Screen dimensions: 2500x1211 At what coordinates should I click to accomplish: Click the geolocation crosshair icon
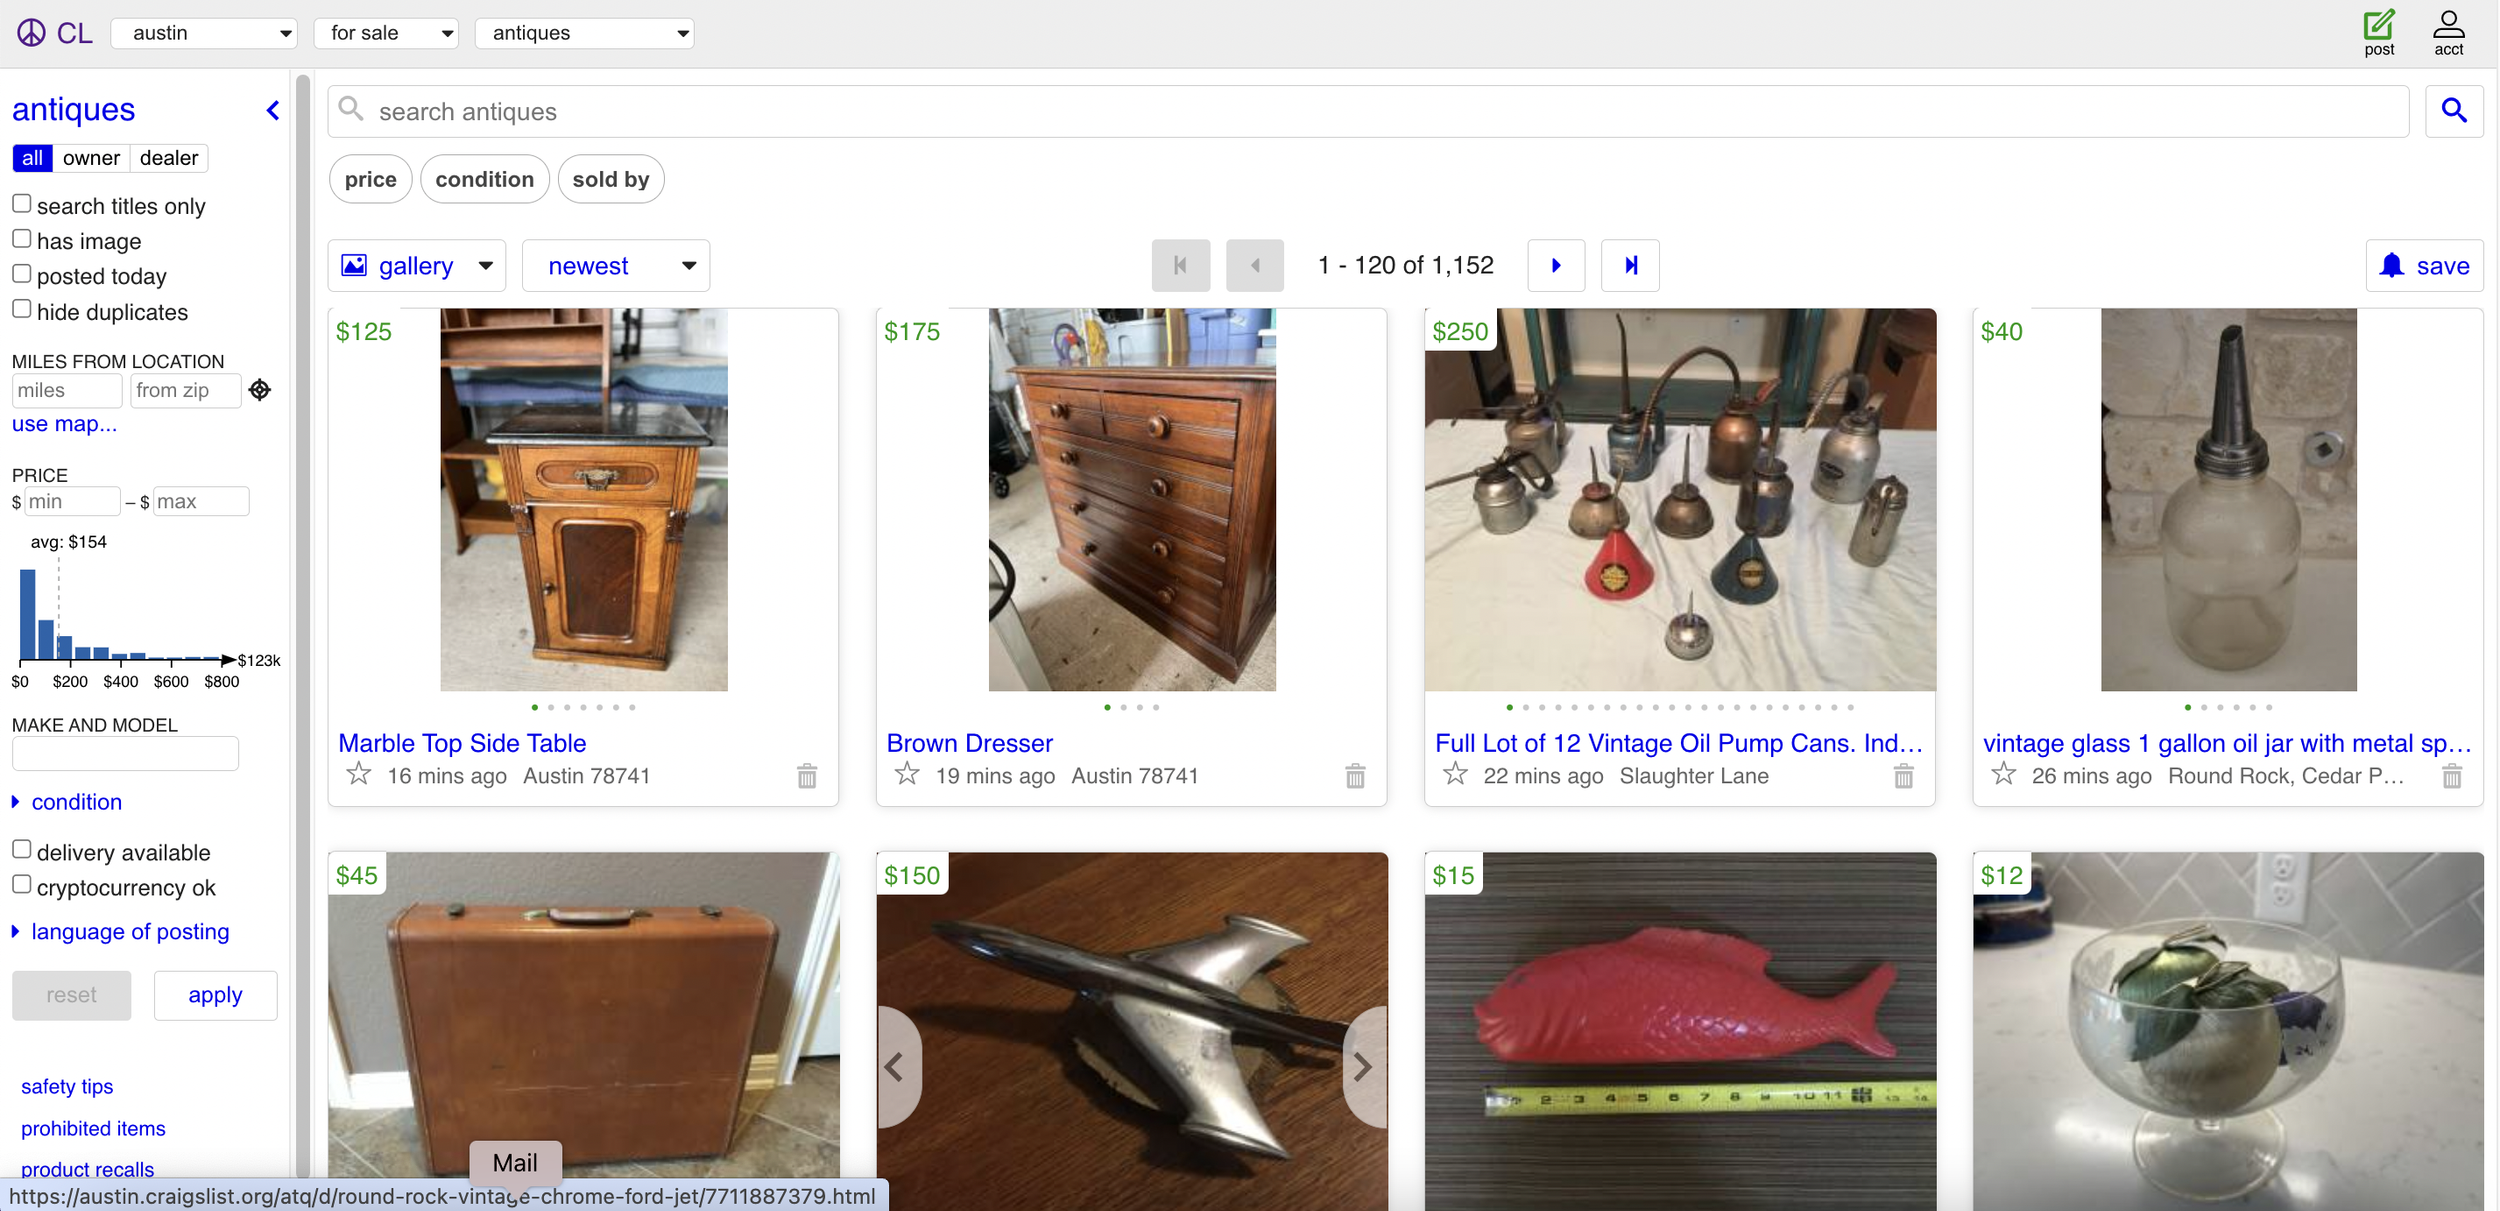[260, 390]
